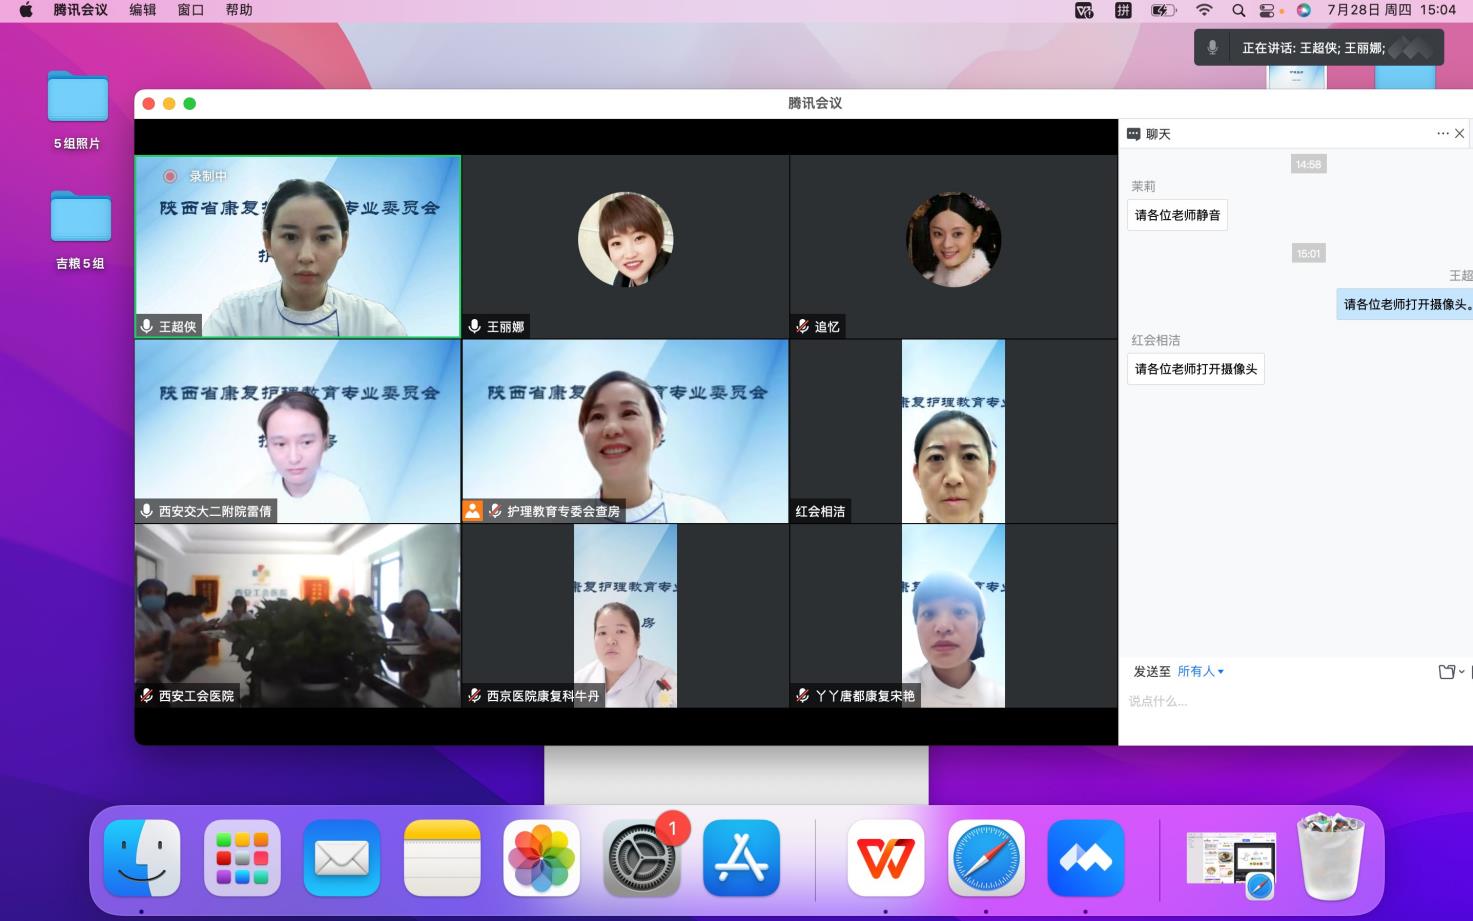Open System Preferences from the Dock
Screen dimensions: 1473x921
(x=642, y=858)
